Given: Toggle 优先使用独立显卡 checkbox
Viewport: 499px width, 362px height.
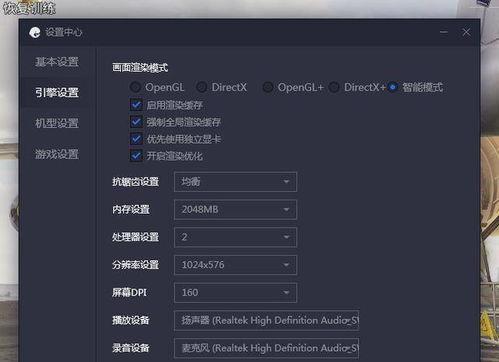Looking at the screenshot, I should coord(136,139).
